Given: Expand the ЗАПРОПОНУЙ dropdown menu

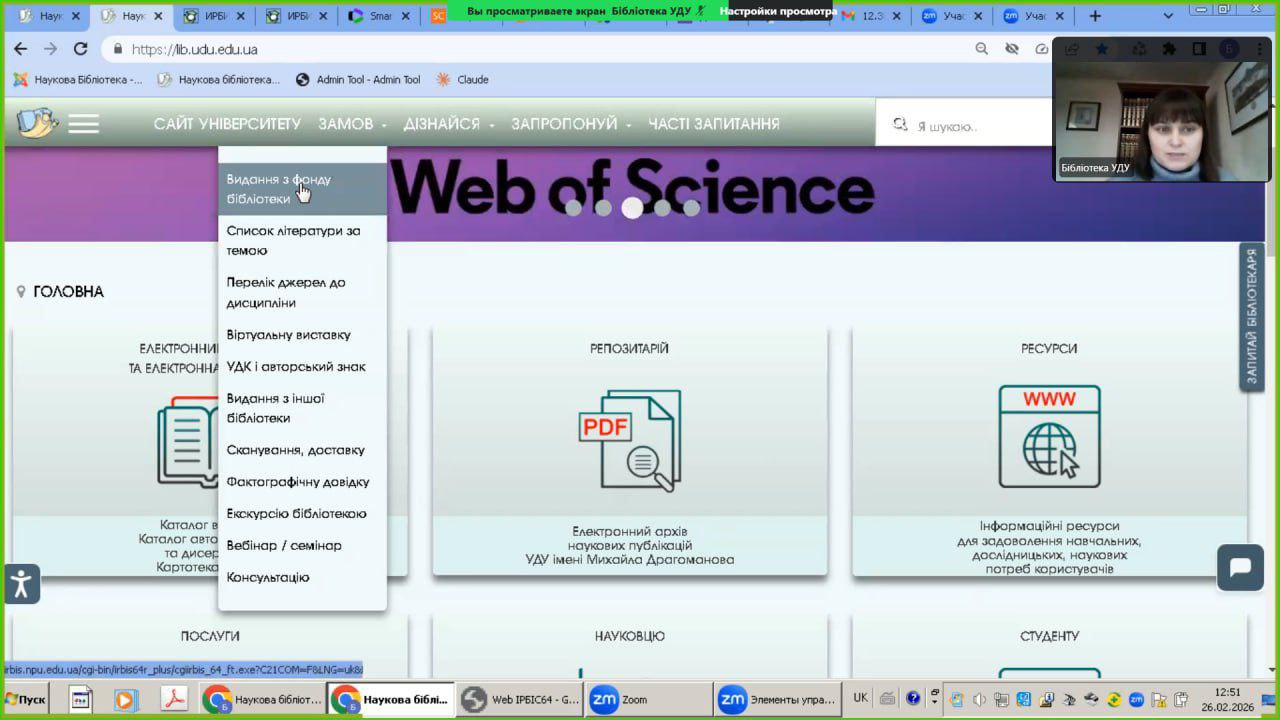Looking at the screenshot, I should (571, 124).
